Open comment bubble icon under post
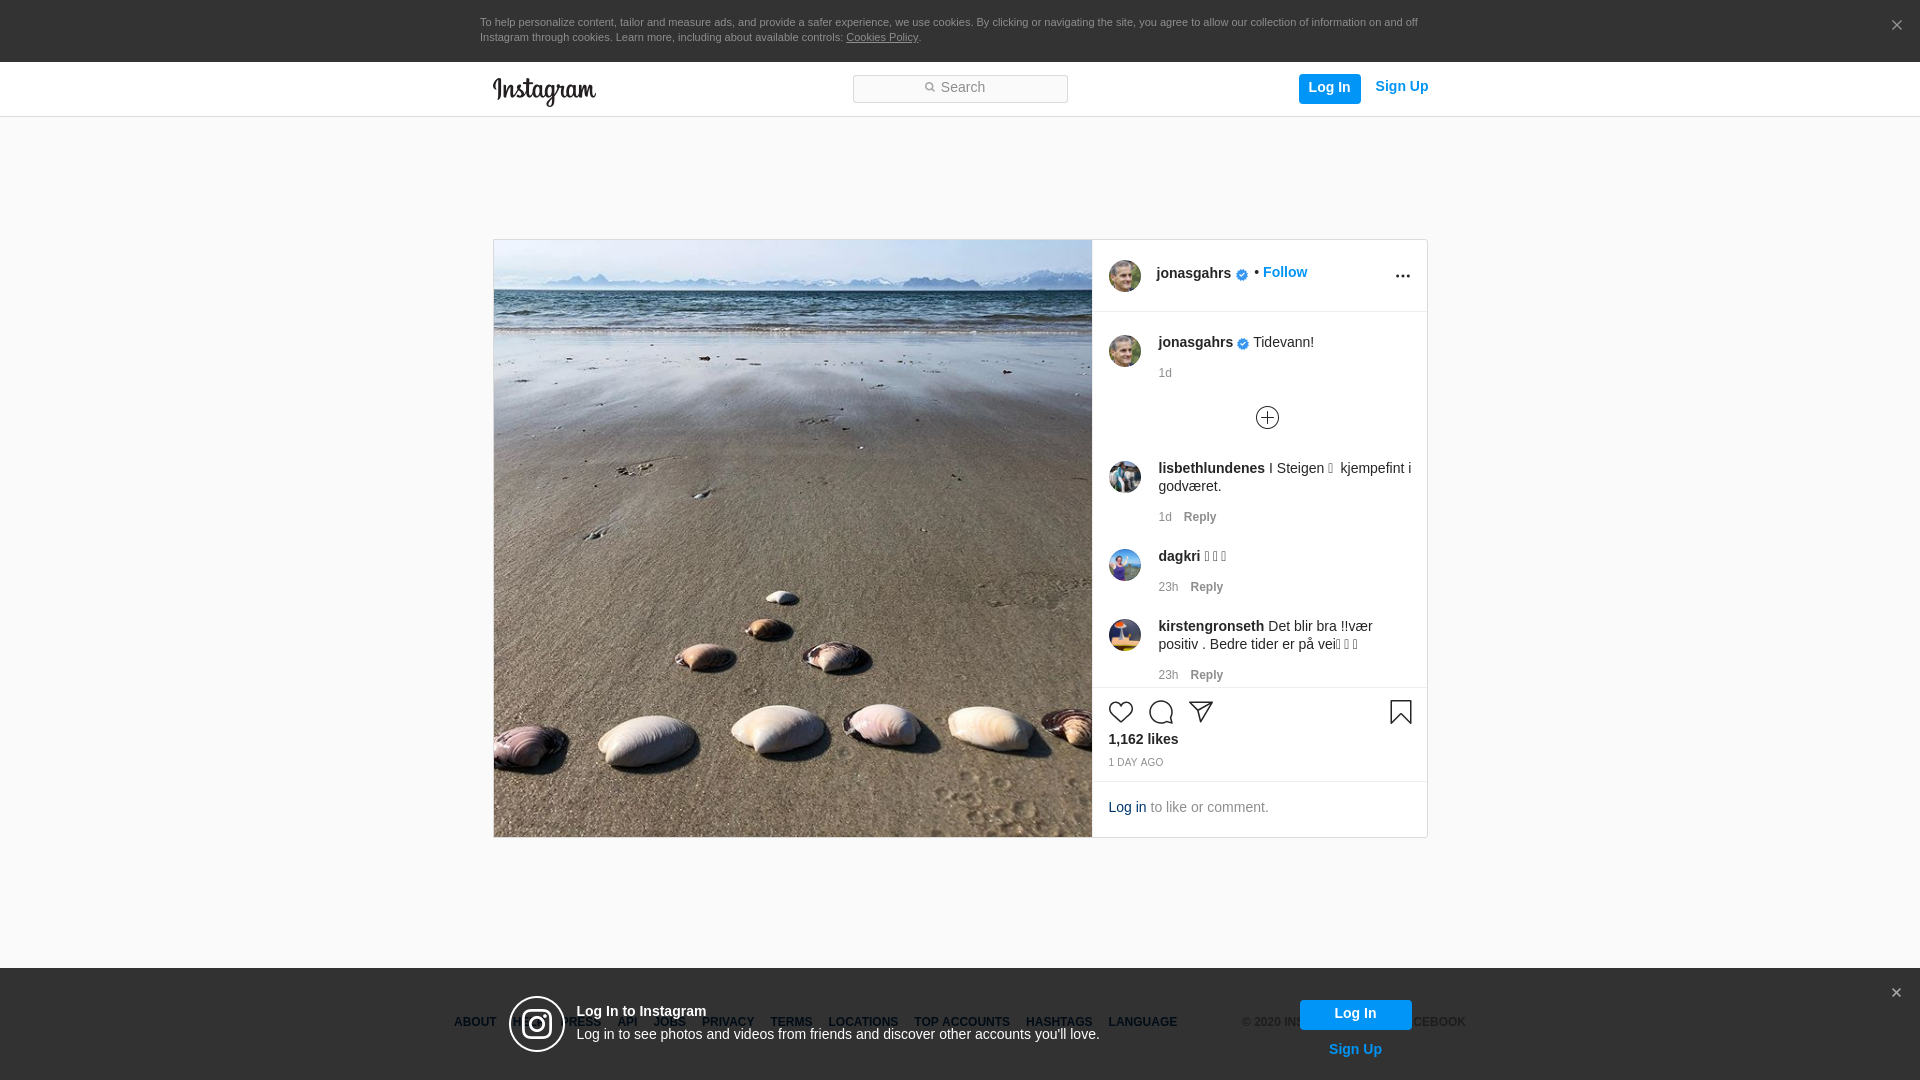The width and height of the screenshot is (1920, 1080). tap(1161, 712)
